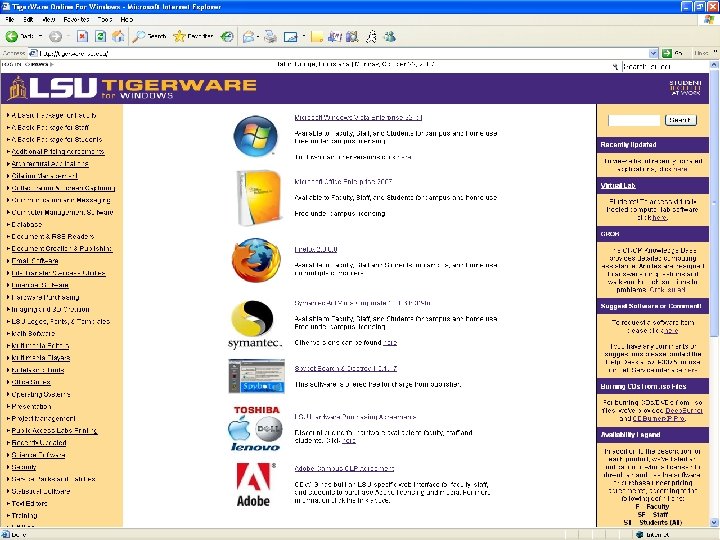720x540 pixels.
Task: Open the Email Software category link
Action: pos(35,261)
